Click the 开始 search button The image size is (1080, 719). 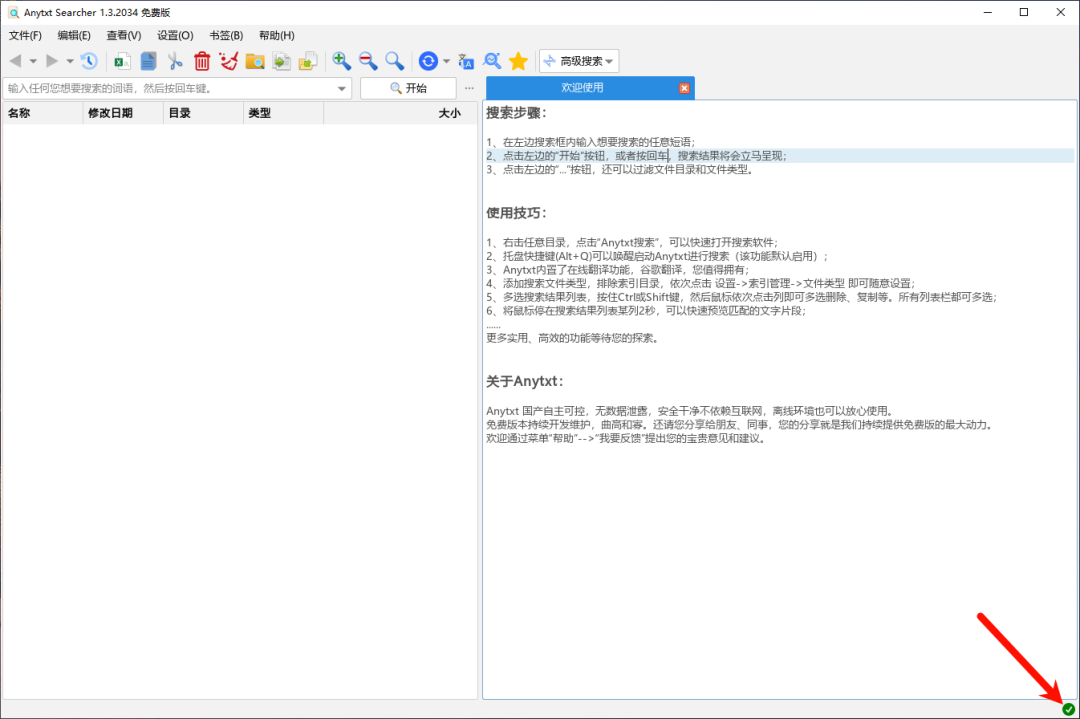pyautogui.click(x=408, y=88)
